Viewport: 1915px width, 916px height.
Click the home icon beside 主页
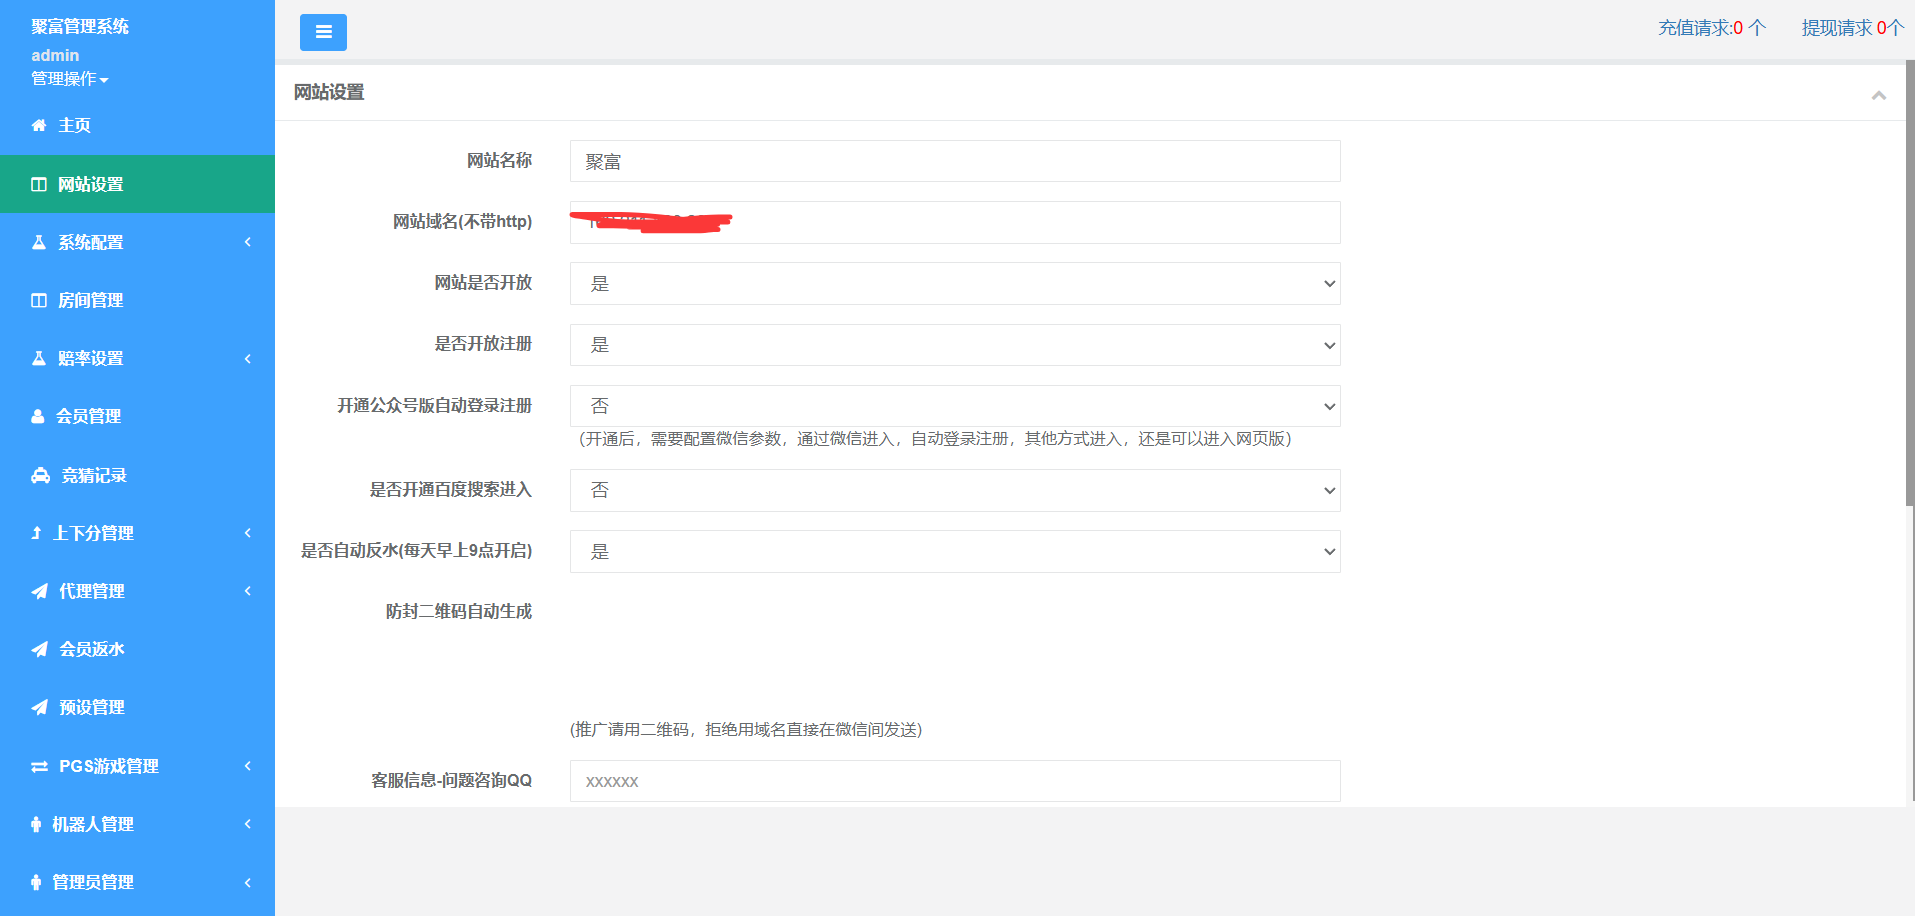tap(39, 125)
